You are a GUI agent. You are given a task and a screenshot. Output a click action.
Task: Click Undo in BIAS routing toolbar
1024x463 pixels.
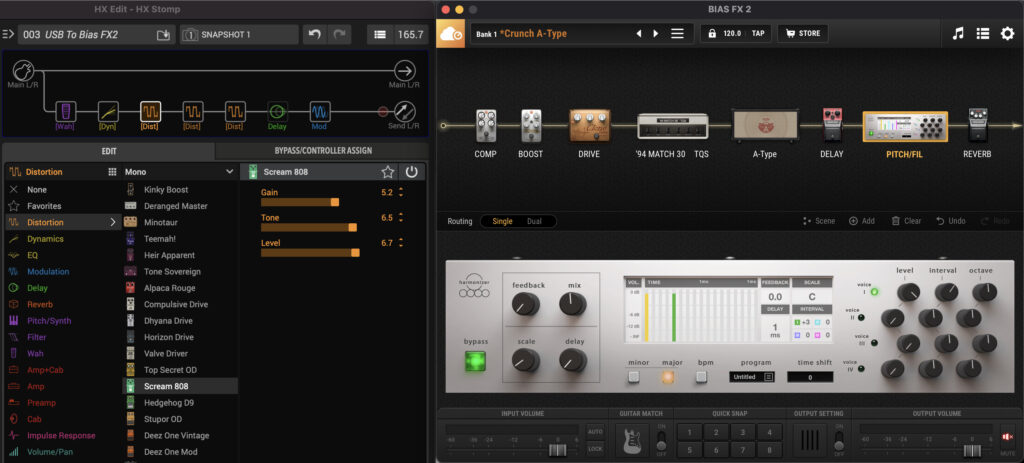(x=950, y=221)
